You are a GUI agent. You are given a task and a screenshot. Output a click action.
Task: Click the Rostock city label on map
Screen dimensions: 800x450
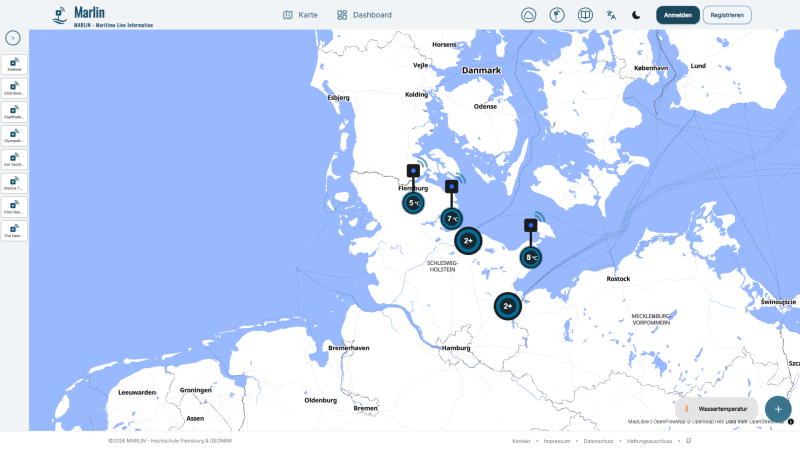618,279
